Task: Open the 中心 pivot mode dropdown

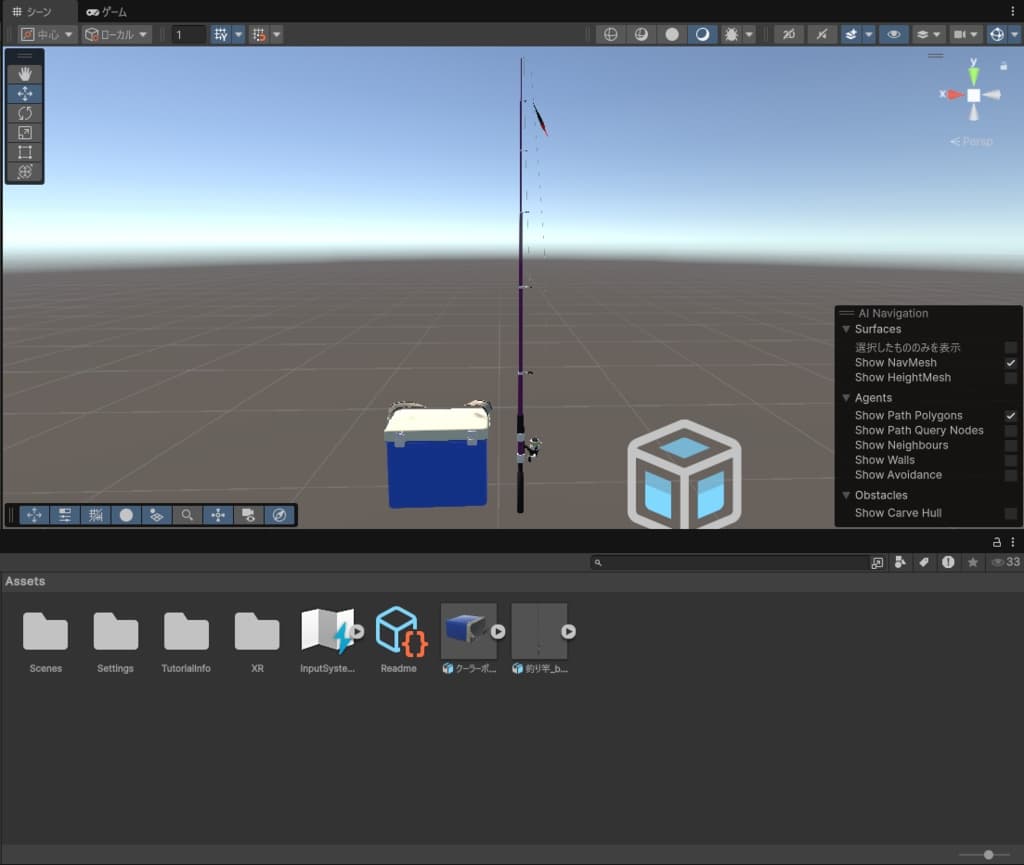Action: tap(47, 34)
